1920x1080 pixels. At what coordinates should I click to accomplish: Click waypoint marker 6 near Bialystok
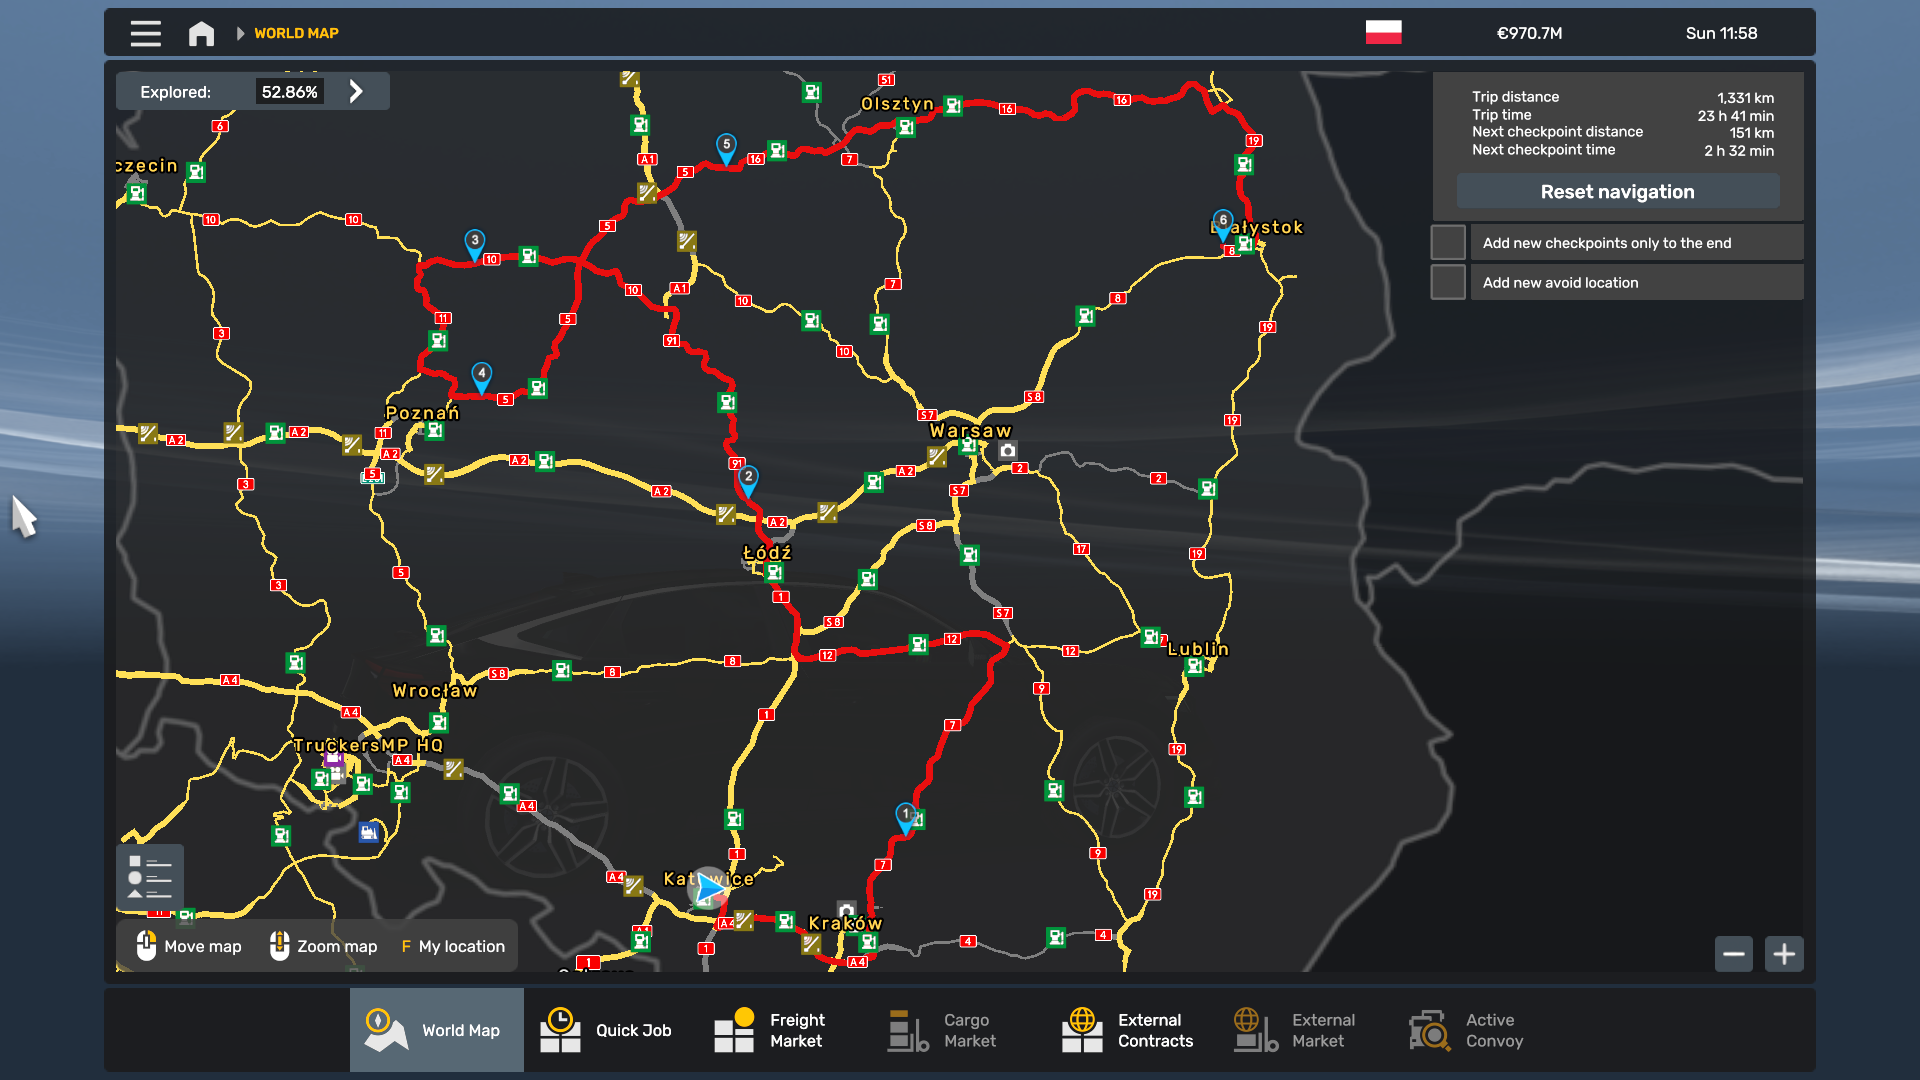[1222, 222]
